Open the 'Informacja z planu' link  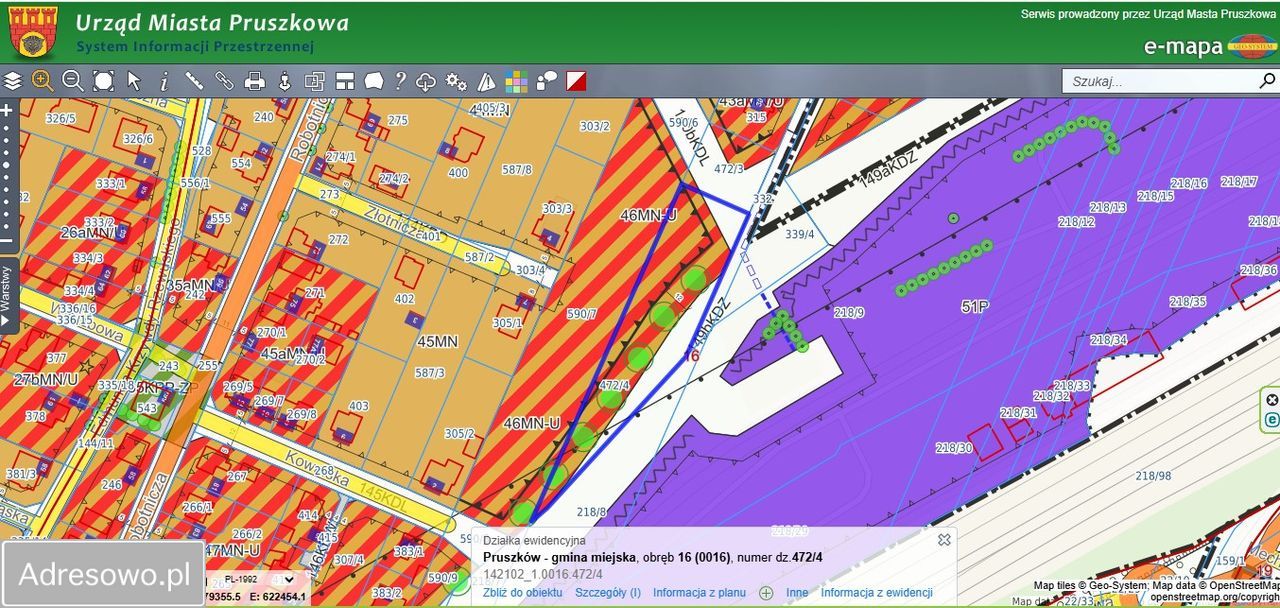click(700, 592)
